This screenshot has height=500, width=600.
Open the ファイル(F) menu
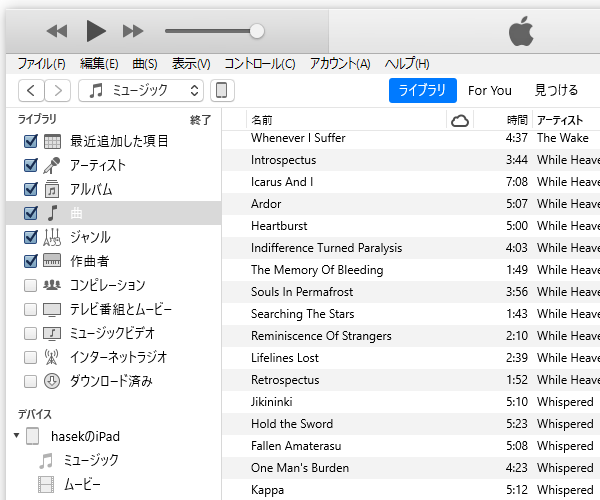[x=41, y=64]
